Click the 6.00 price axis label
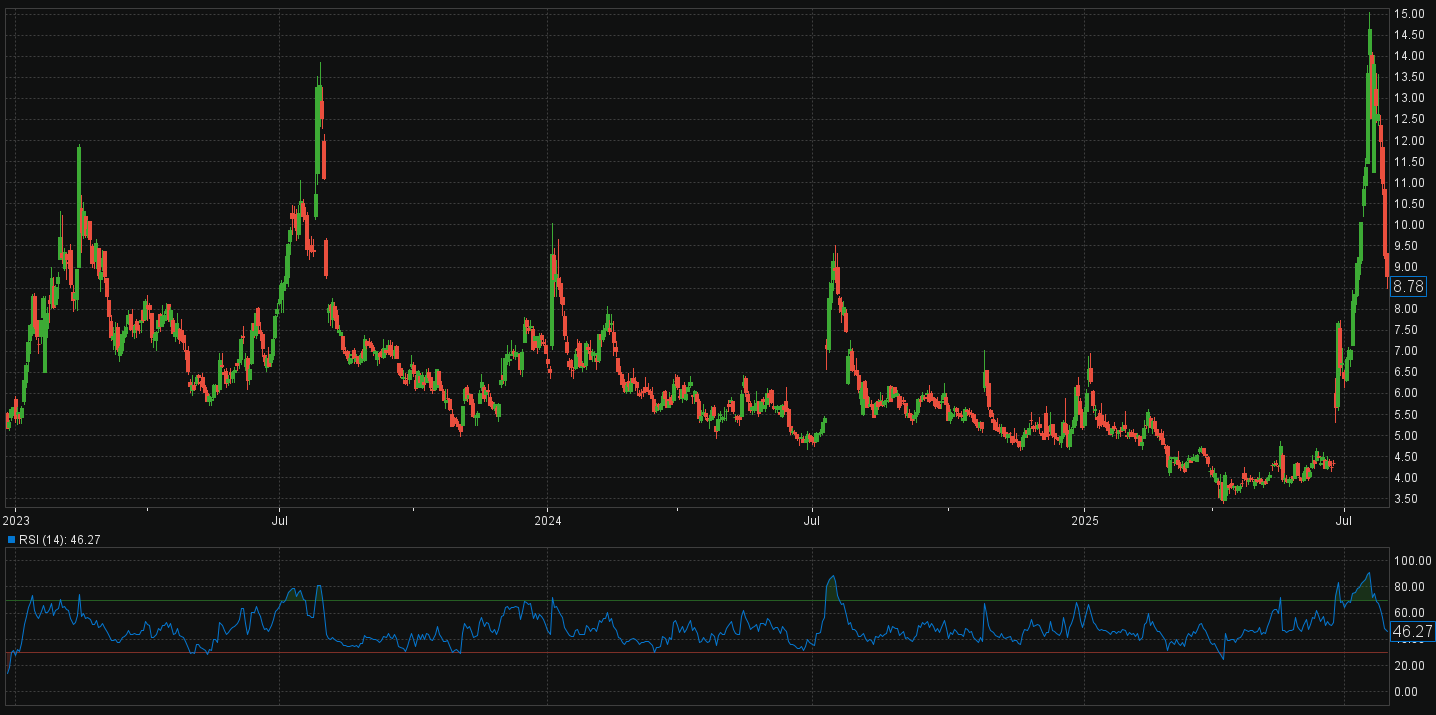The height and width of the screenshot is (715, 1436). click(x=1410, y=394)
